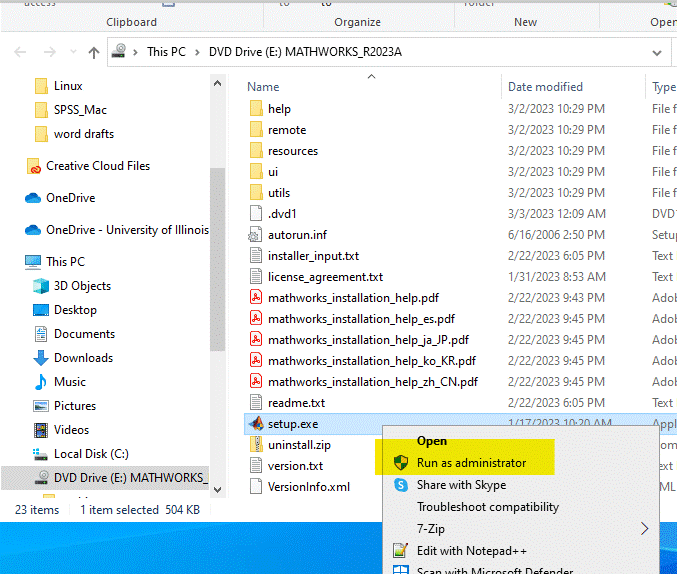Open Pictures in the navigation pane

point(64,406)
